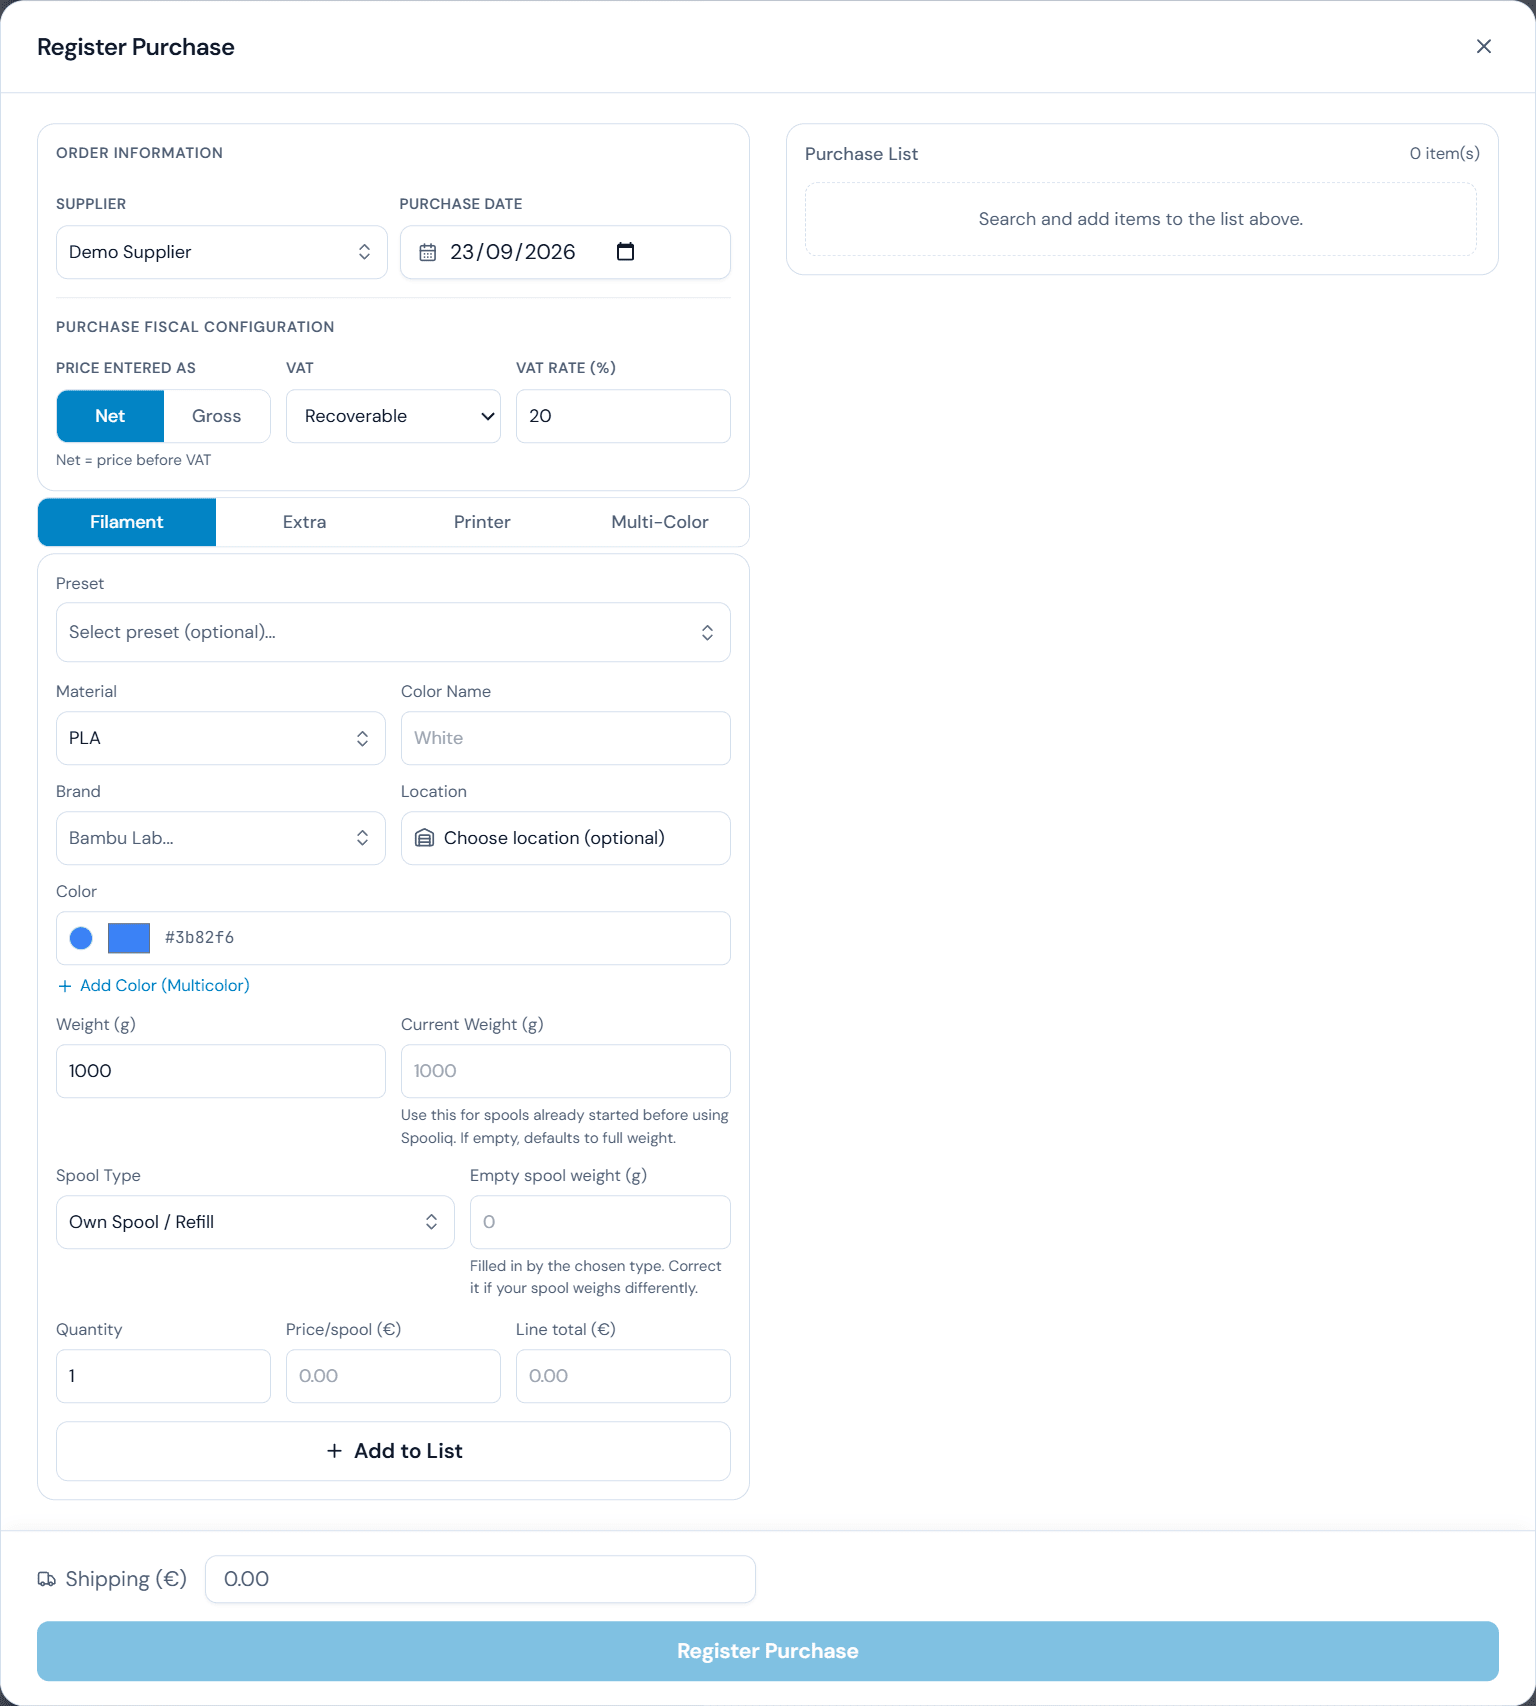Image resolution: width=1536 pixels, height=1706 pixels.
Task: Focus the Weight (g) field
Action: coord(221,1071)
